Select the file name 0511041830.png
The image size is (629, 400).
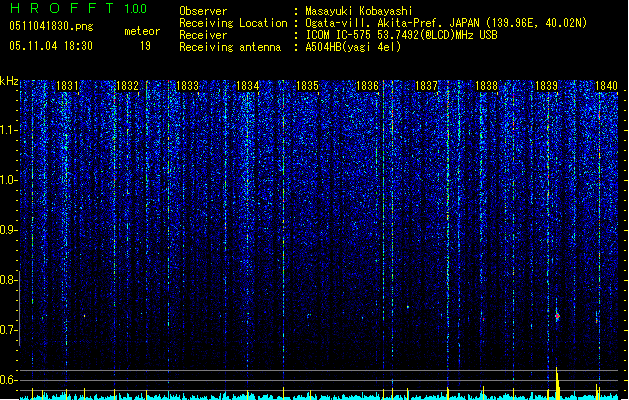point(51,26)
